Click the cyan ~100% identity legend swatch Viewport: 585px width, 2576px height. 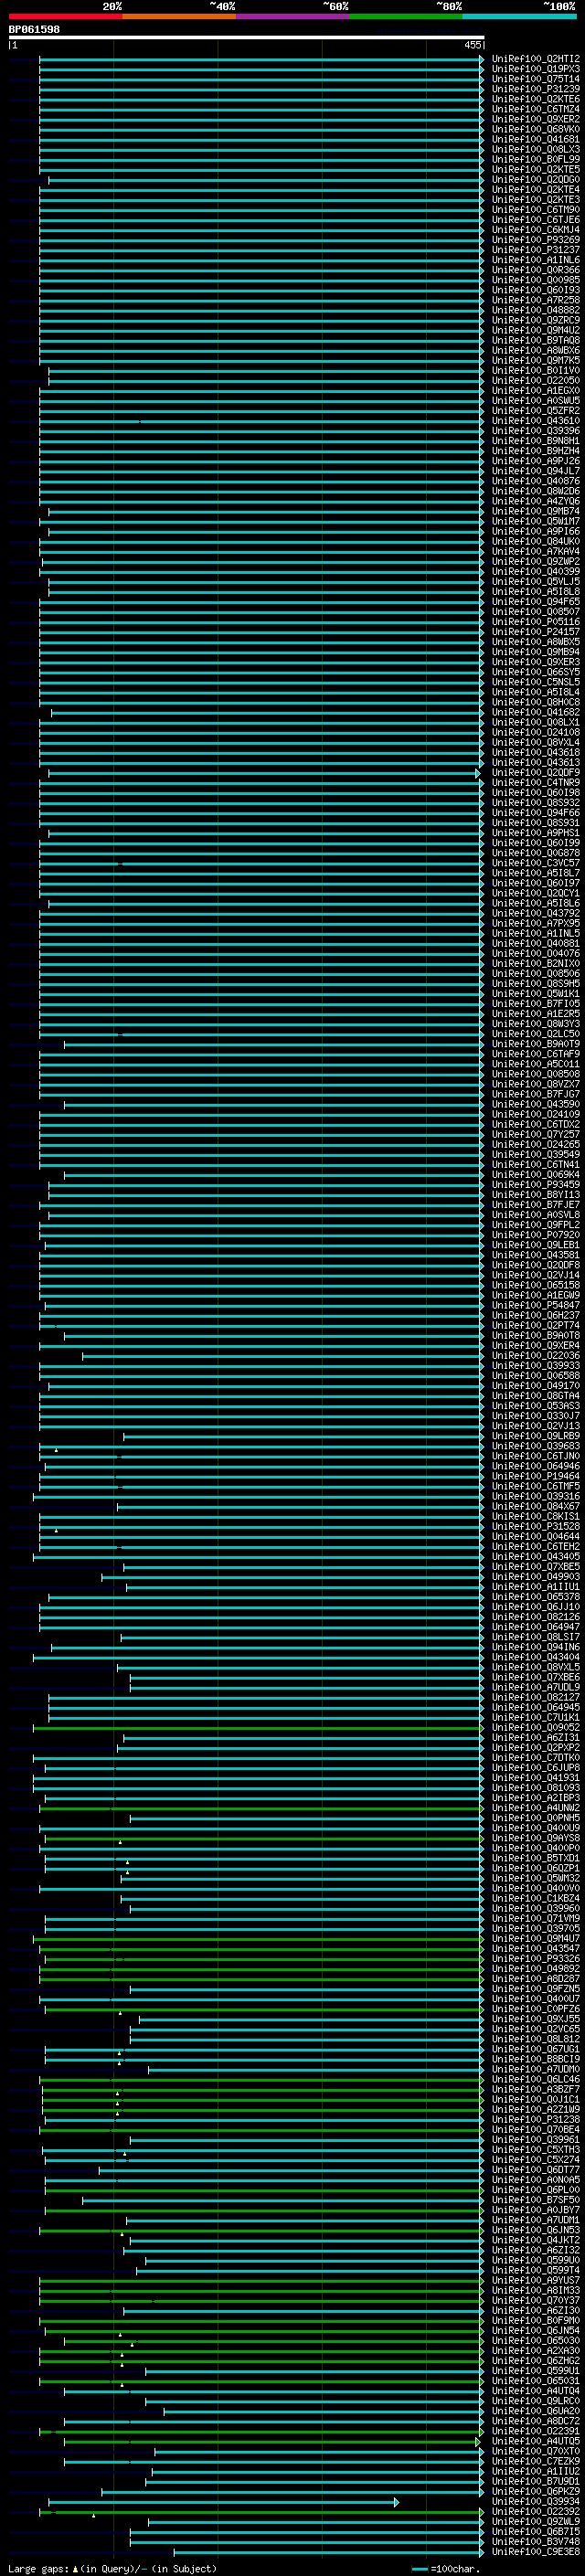point(519,16)
